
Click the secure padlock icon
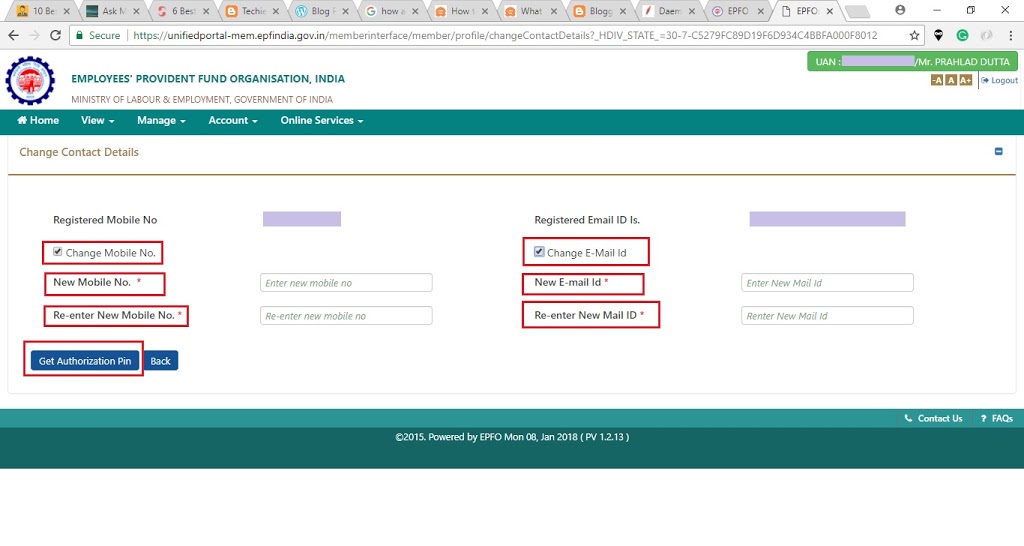[x=80, y=35]
